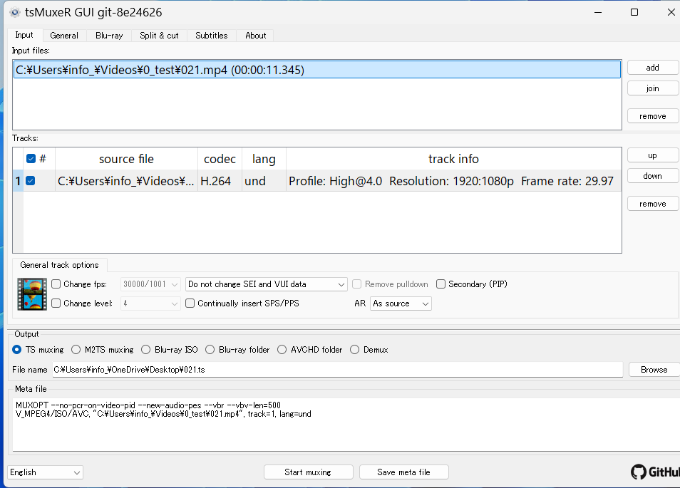Click the film strip icon in track options
The width and height of the screenshot is (680, 488).
click(32, 293)
